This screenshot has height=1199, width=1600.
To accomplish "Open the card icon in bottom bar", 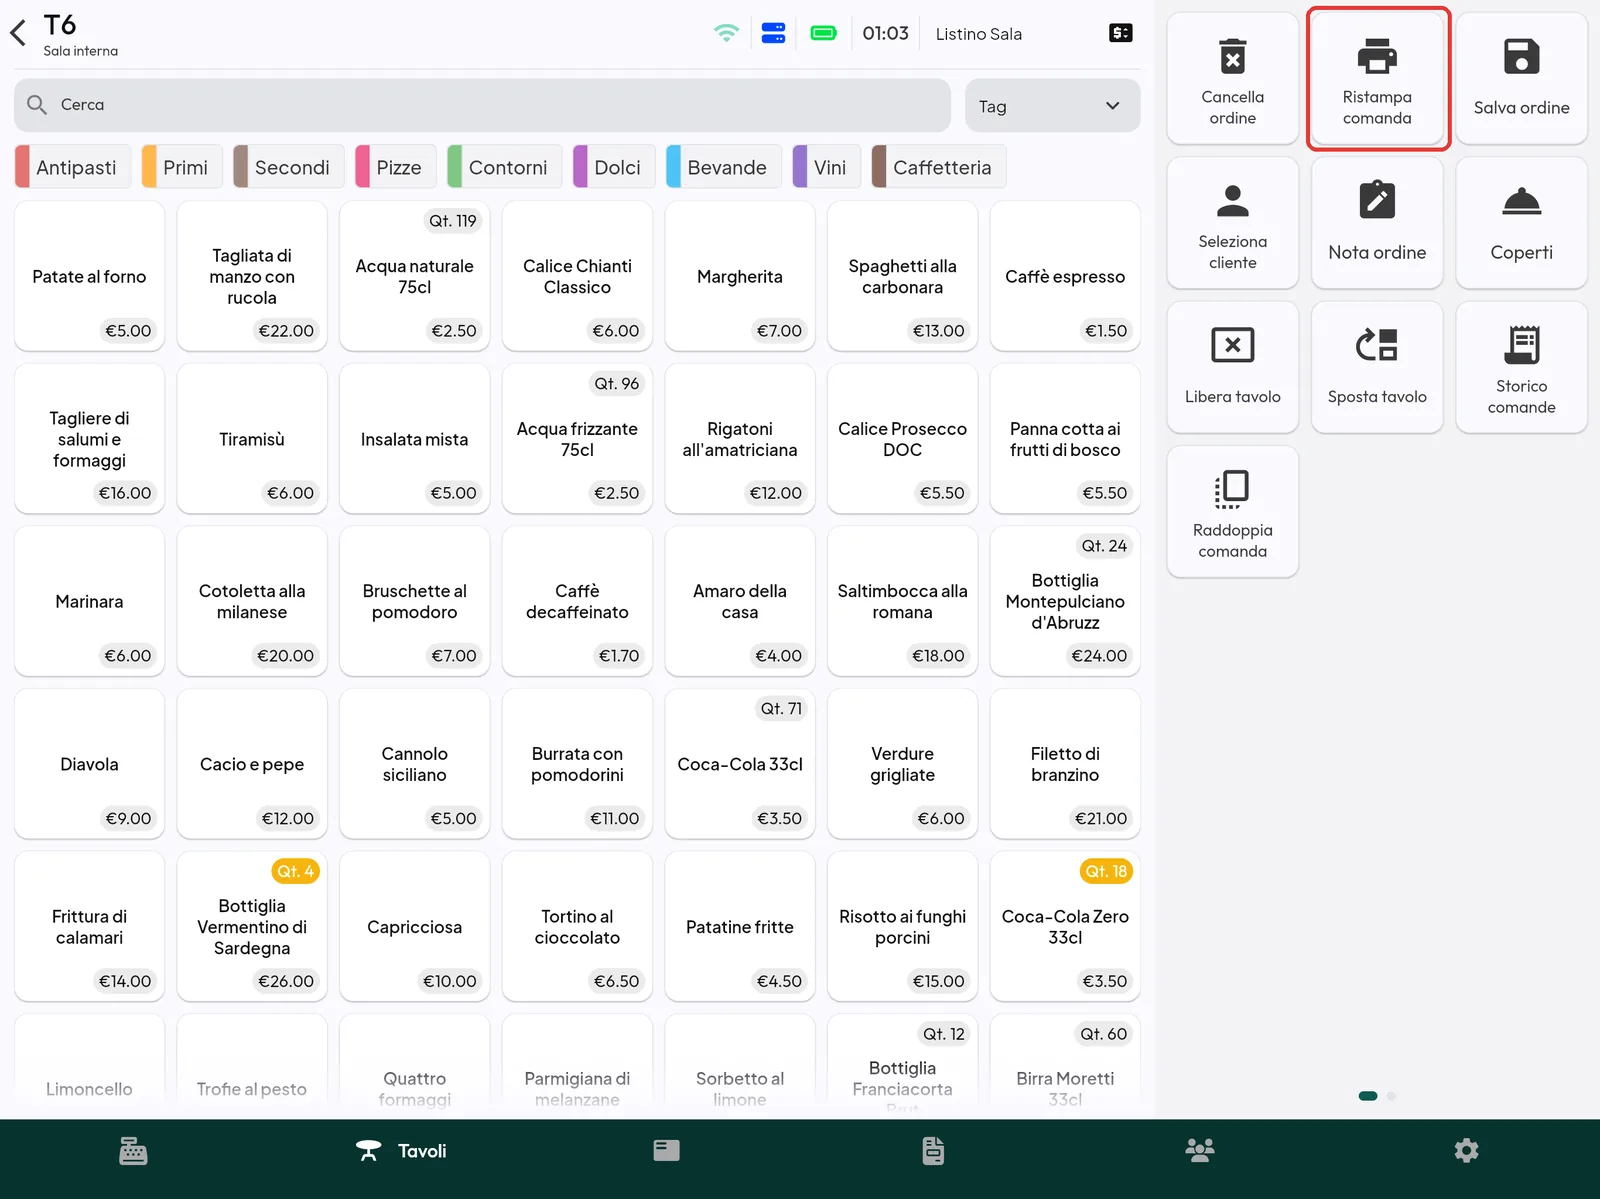I will pos(667,1151).
